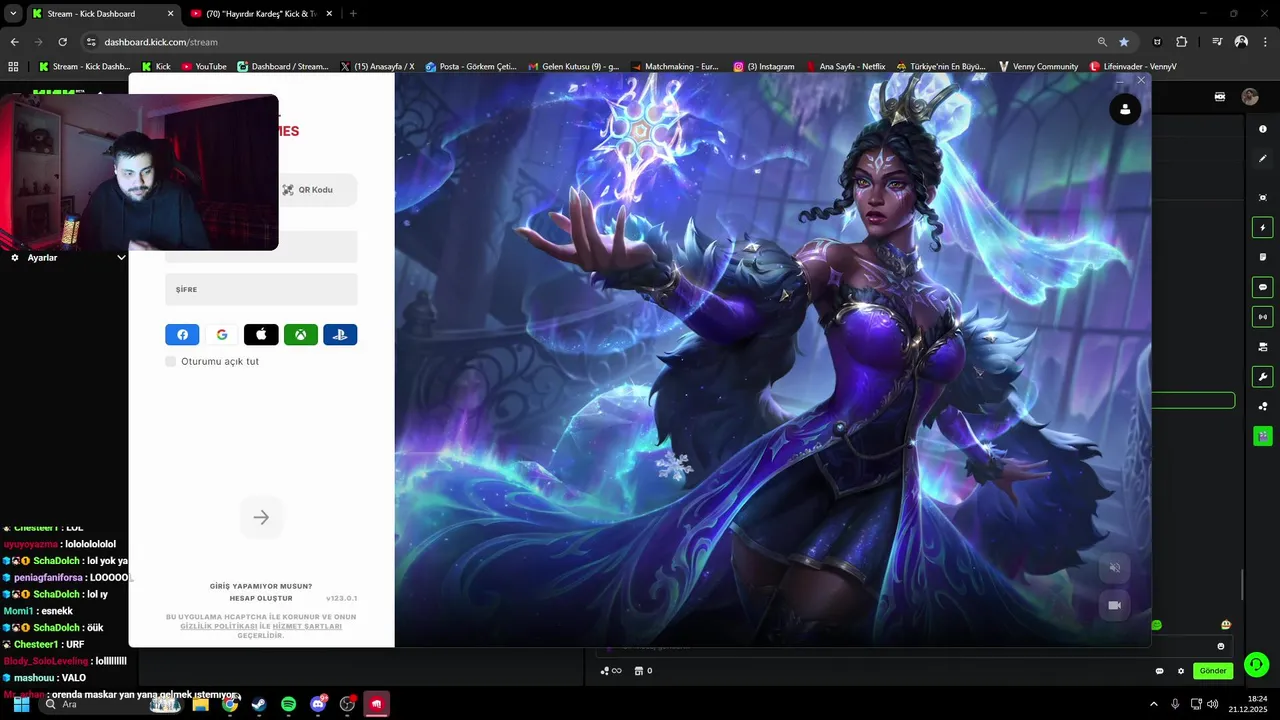This screenshot has width=1280, height=720.
Task: Toggle the bookmark star for this page
Action: pos(1124,42)
